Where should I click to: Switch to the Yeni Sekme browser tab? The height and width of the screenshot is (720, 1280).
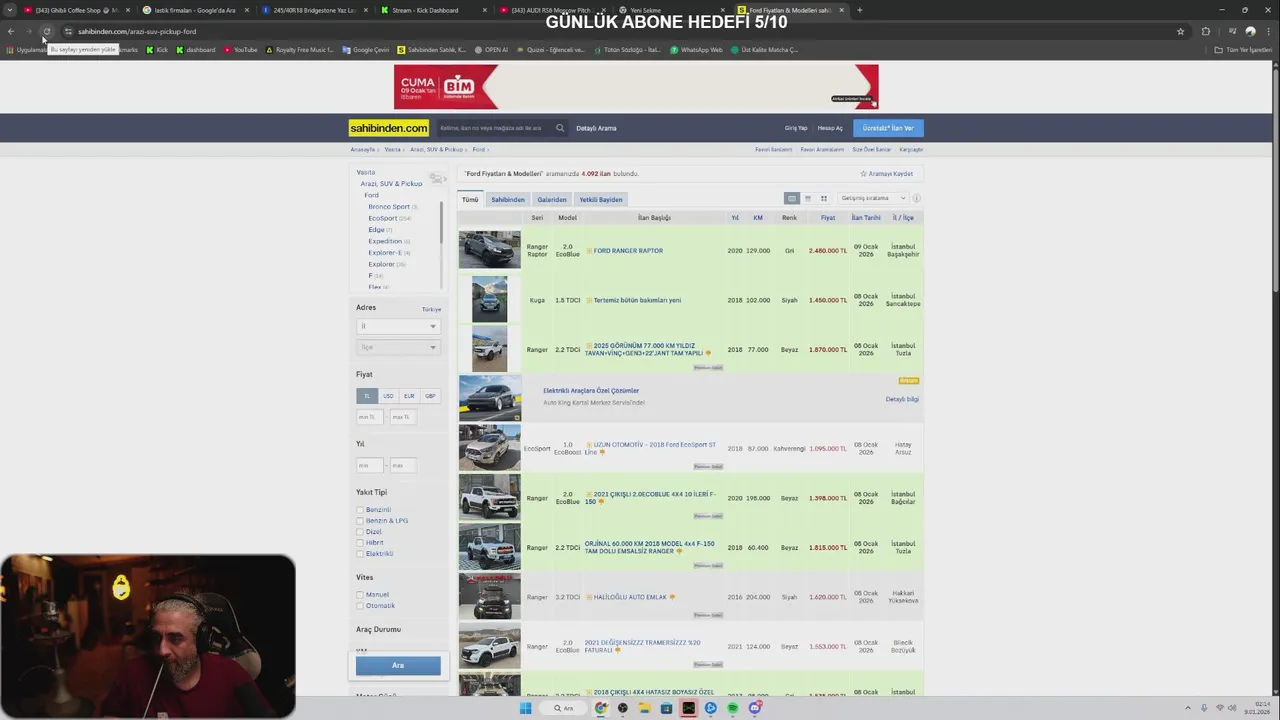pos(670,10)
